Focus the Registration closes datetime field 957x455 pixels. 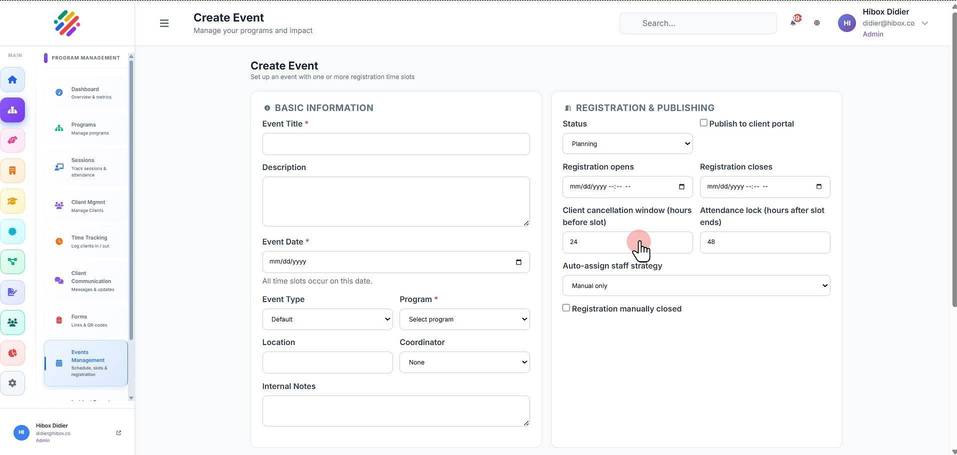pos(765,187)
